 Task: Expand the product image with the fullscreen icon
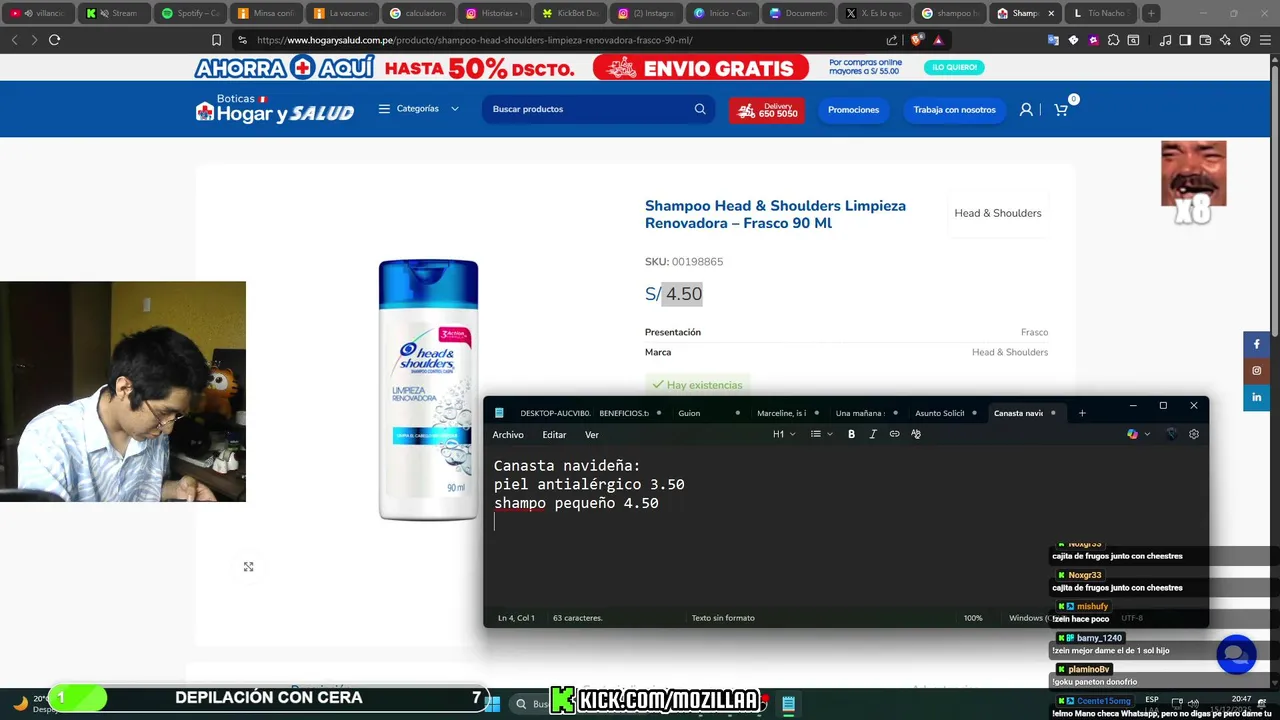(248, 566)
